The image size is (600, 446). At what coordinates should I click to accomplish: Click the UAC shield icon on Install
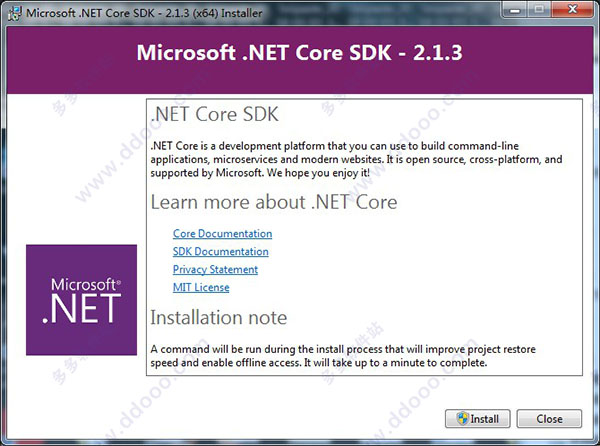[462, 418]
